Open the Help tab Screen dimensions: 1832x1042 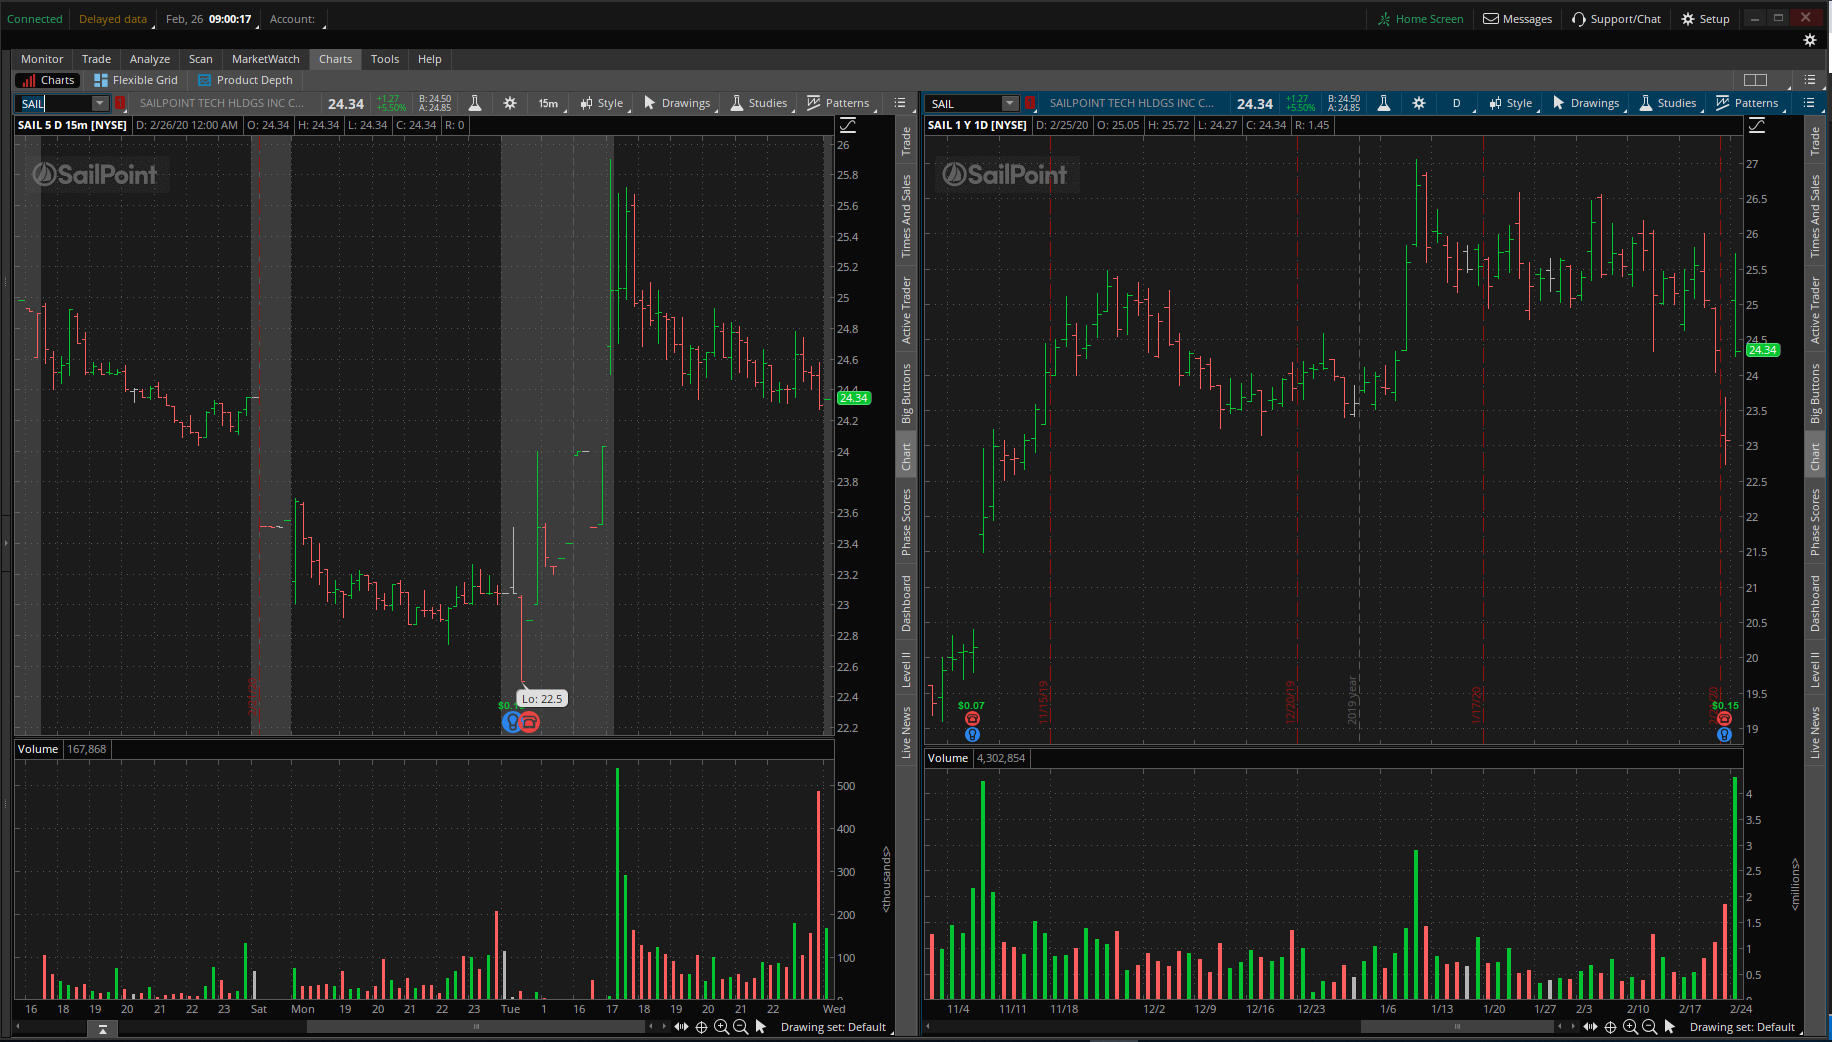[430, 59]
